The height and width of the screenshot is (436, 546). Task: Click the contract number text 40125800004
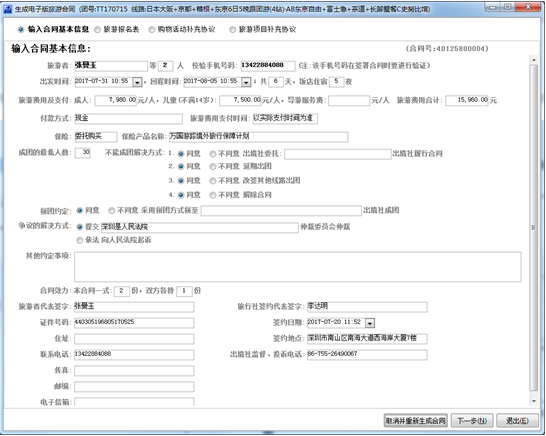(x=462, y=49)
